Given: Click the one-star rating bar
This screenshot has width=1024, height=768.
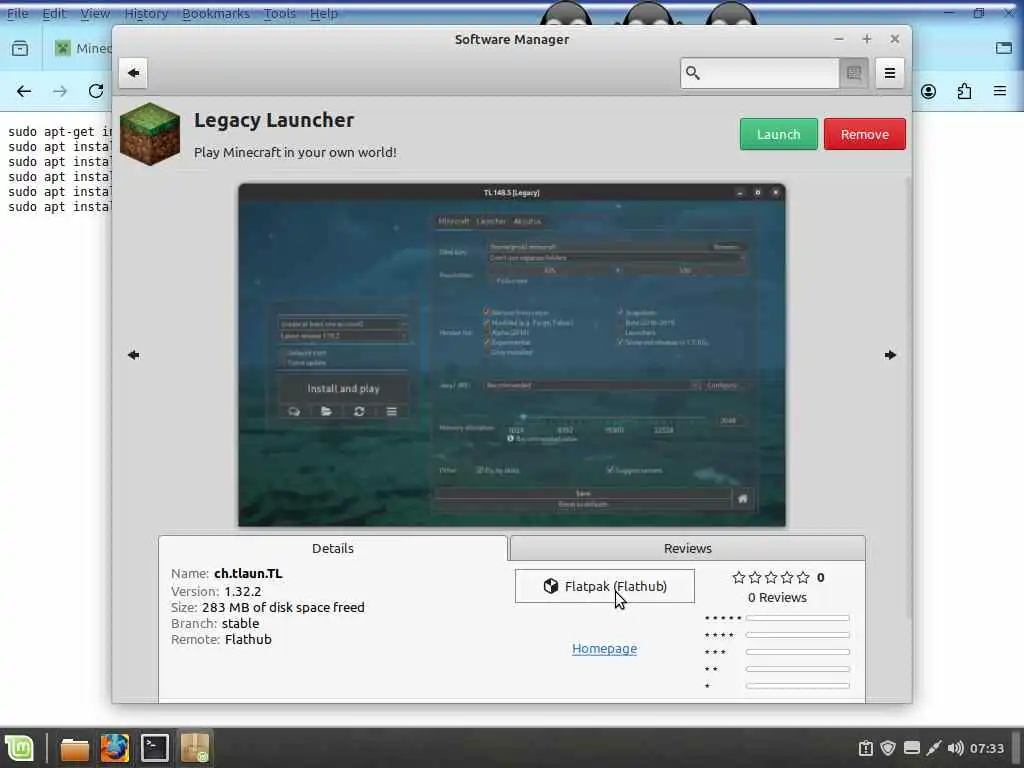Looking at the screenshot, I should [x=797, y=686].
